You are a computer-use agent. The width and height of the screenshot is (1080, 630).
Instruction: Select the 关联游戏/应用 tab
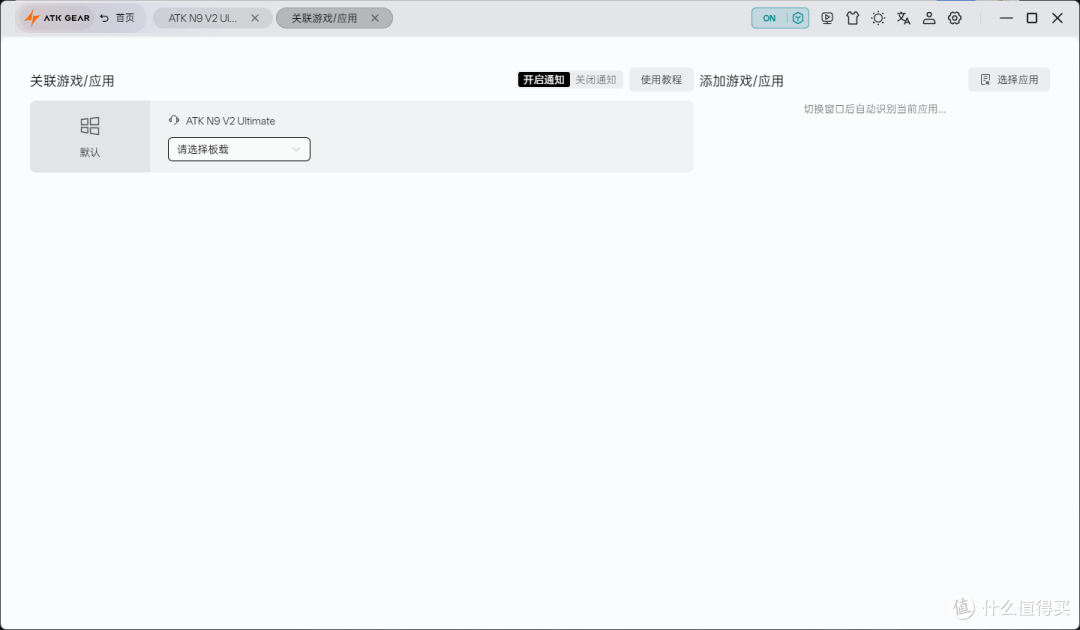324,19
